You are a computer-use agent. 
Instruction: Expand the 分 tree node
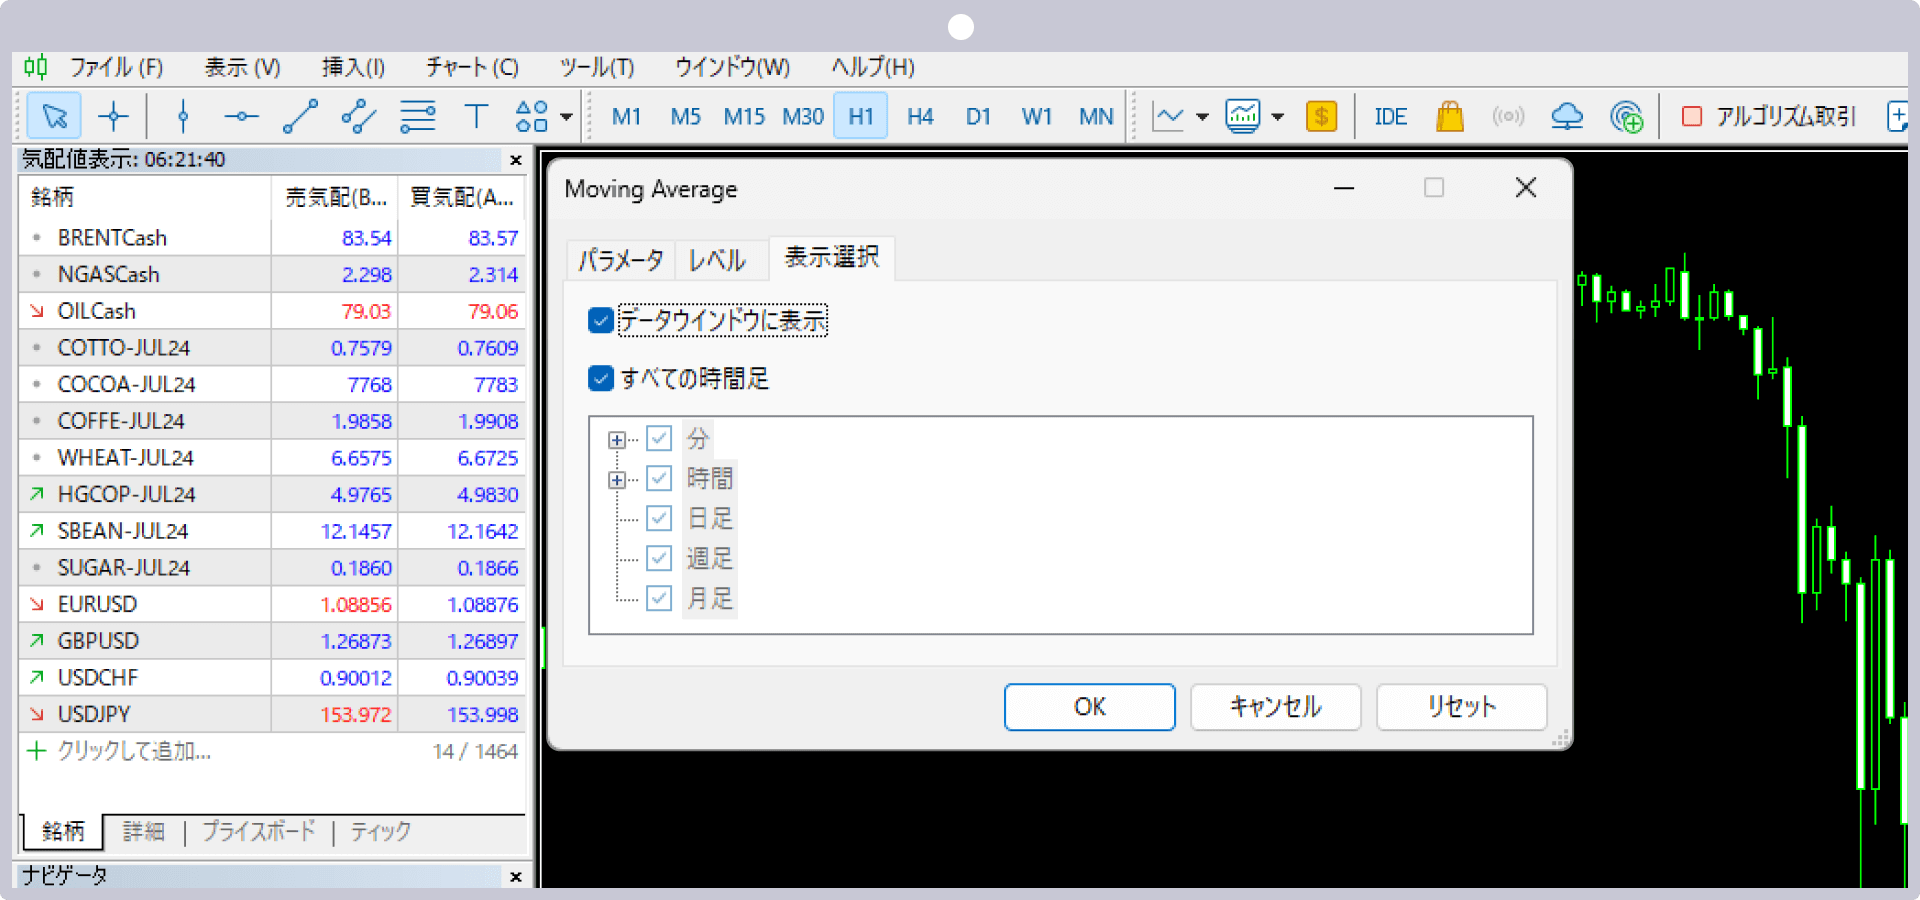coord(617,440)
